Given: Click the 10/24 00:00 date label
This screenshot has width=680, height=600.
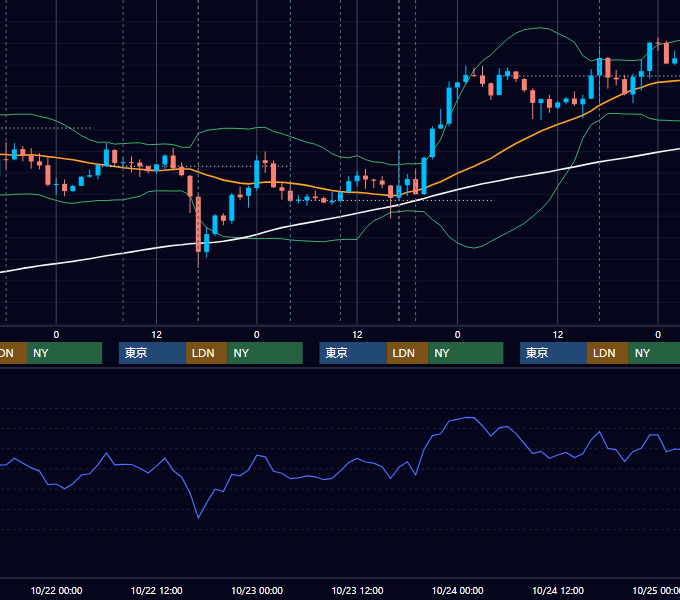Looking at the screenshot, I should point(458,590).
